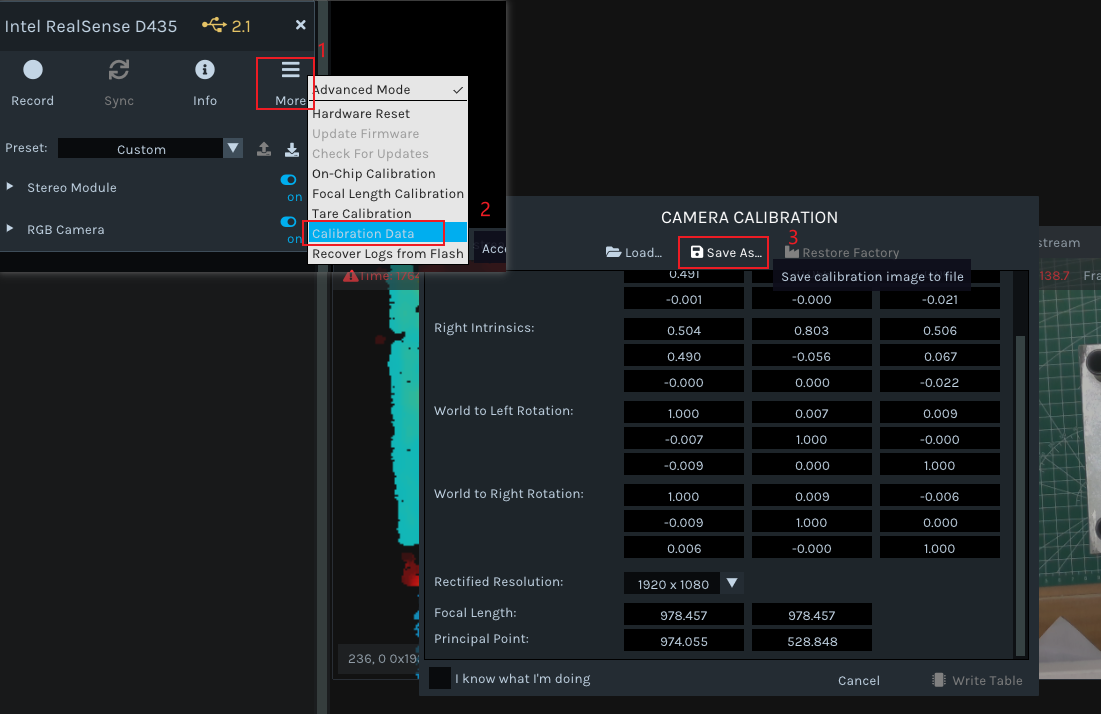Screen dimensions: 1101x714
Task: Click the Save As floppy disk icon
Action: coord(697,252)
